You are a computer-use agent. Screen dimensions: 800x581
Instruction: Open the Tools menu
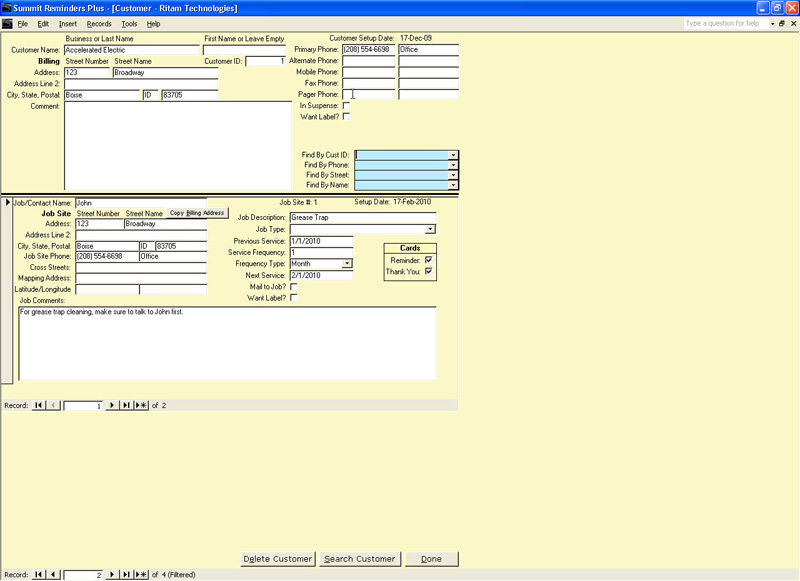click(129, 23)
